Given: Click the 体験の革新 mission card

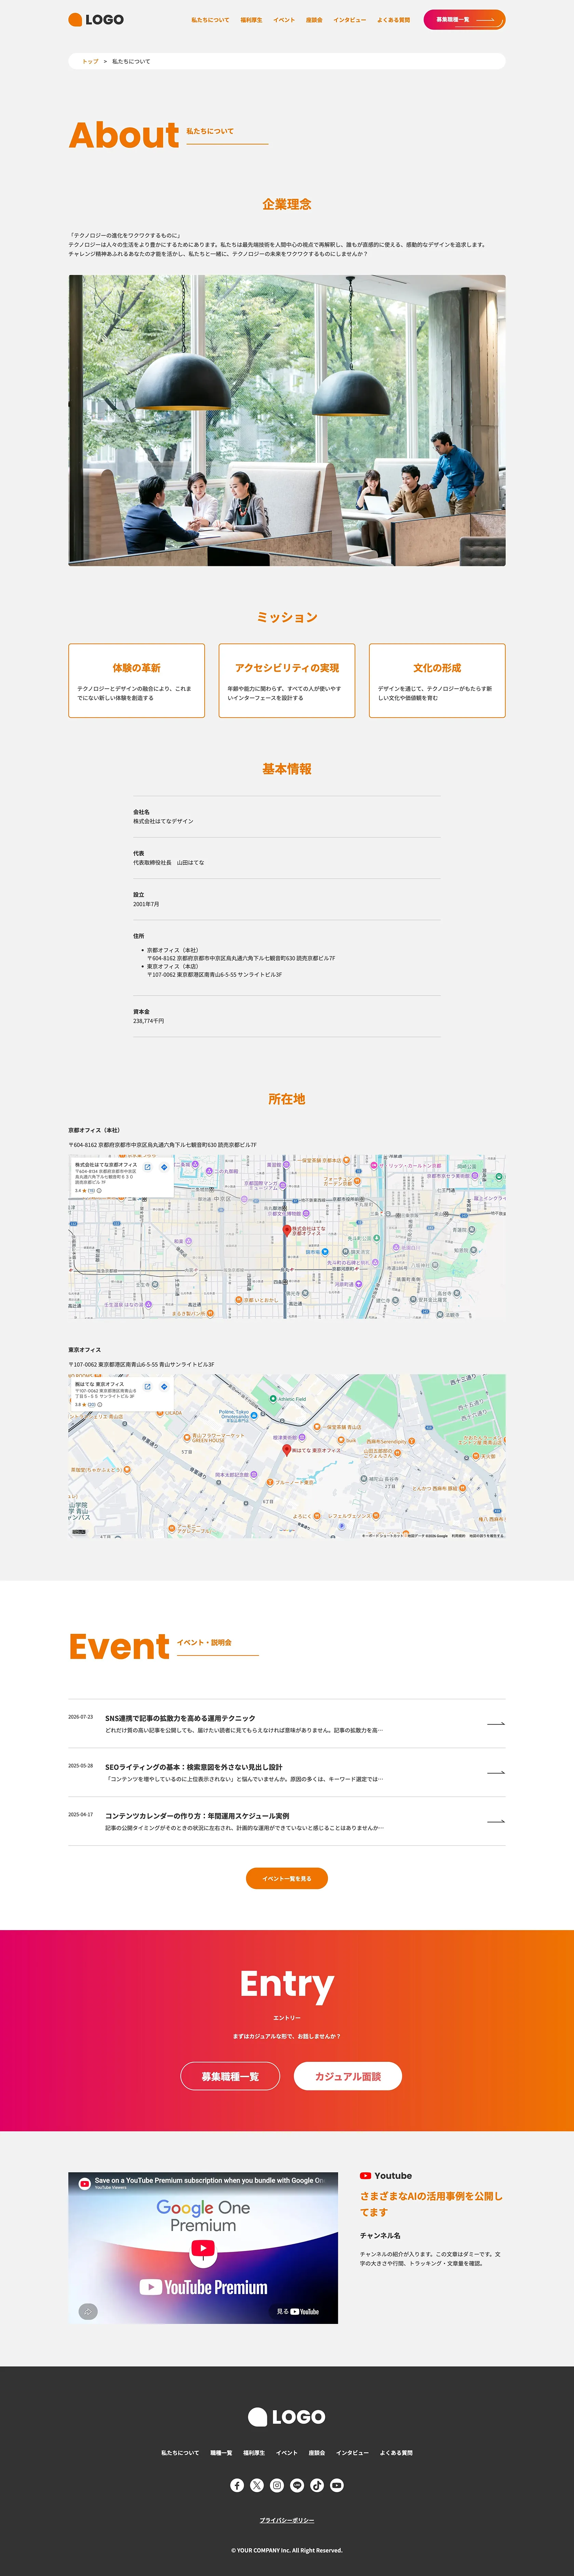Looking at the screenshot, I should click(x=136, y=680).
